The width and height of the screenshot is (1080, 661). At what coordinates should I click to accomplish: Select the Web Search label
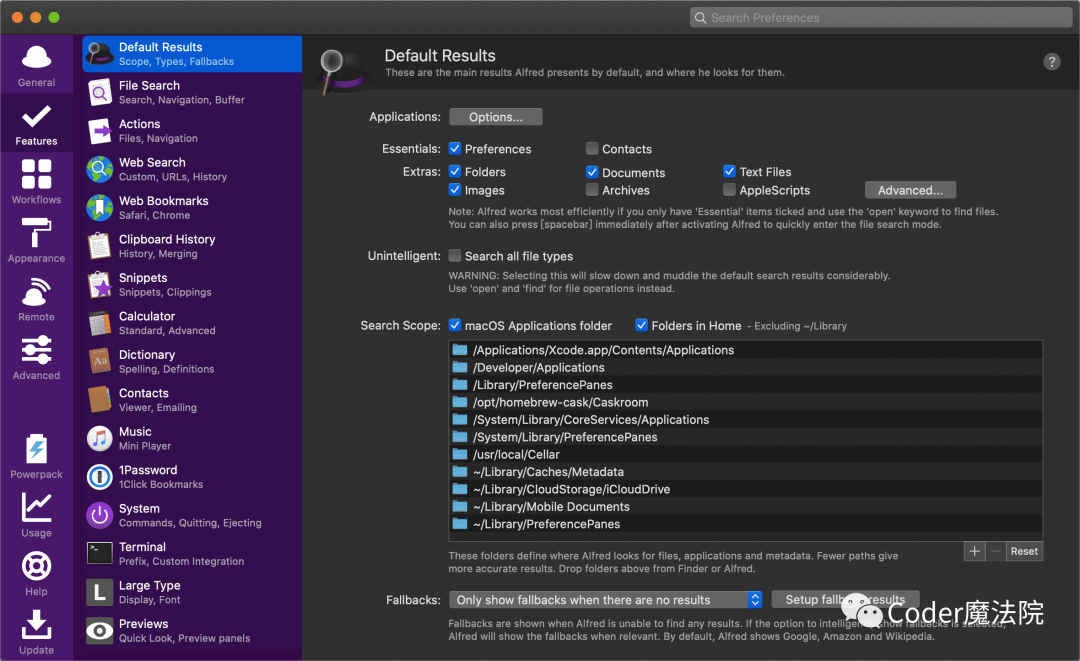[x=152, y=162]
